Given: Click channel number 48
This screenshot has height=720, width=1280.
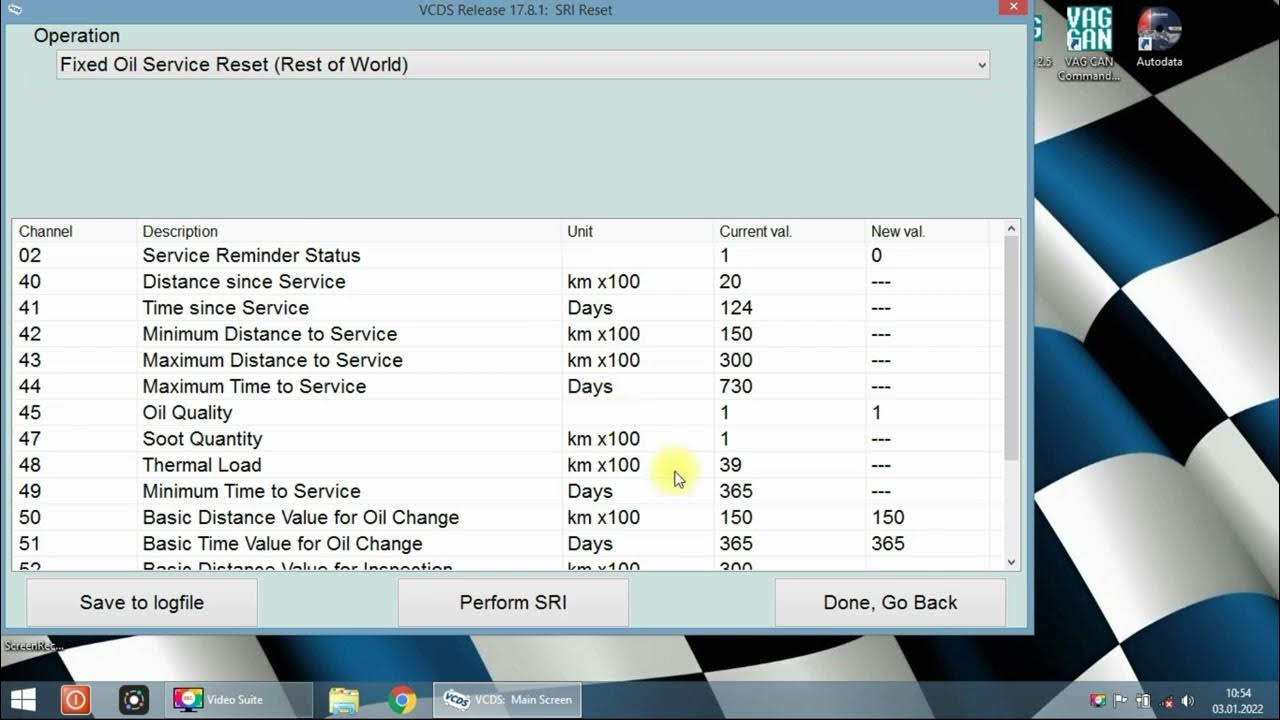Looking at the screenshot, I should (x=30, y=465).
